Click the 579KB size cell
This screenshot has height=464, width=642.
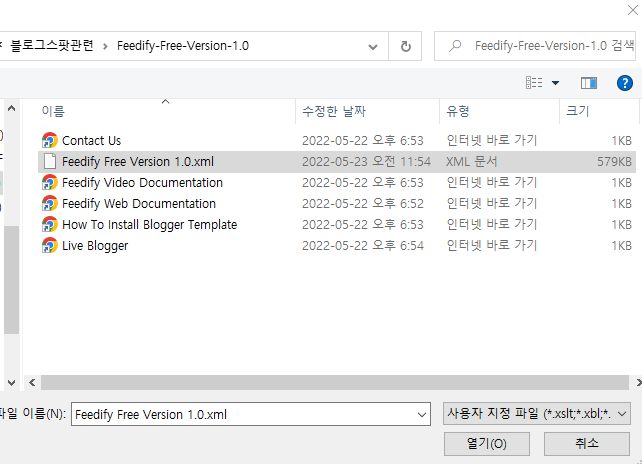(x=614, y=161)
